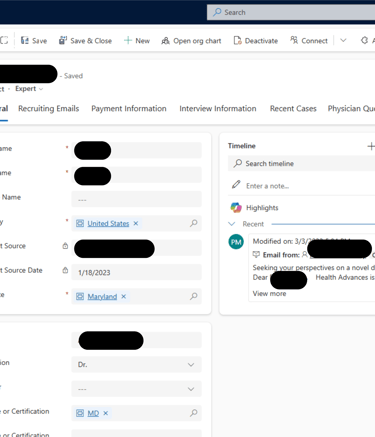Image resolution: width=375 pixels, height=437 pixels.
Task: Collapse the Recent timeline section
Action: tap(232, 224)
